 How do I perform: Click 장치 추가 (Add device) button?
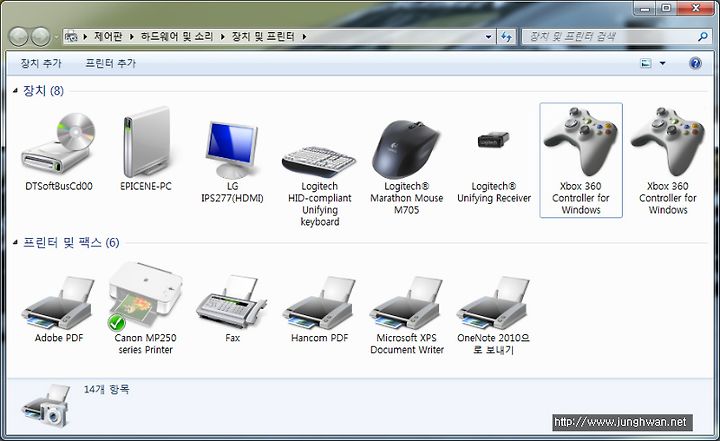point(40,63)
